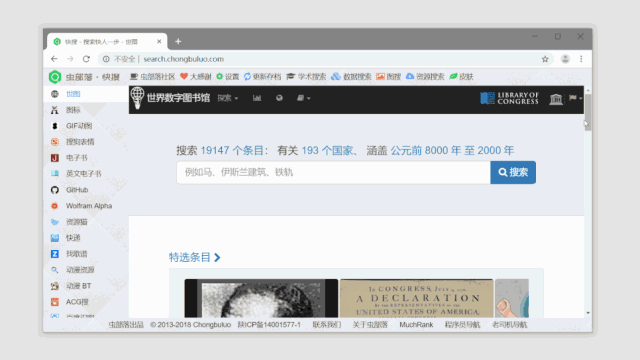Focus the library search input field
The image size is (640, 360).
(x=333, y=172)
